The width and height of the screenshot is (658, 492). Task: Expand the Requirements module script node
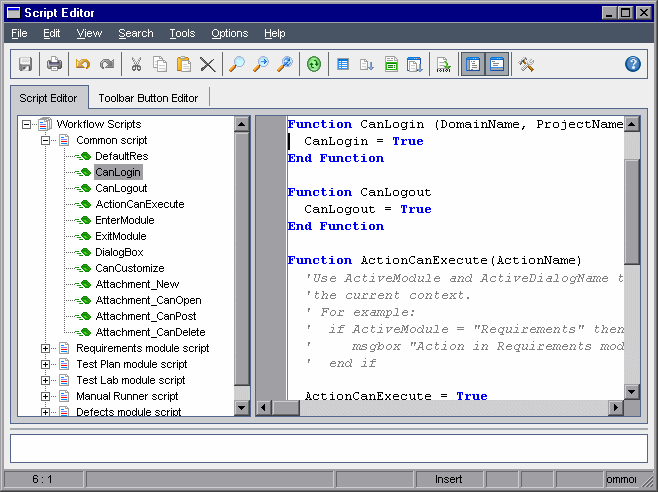(x=46, y=348)
